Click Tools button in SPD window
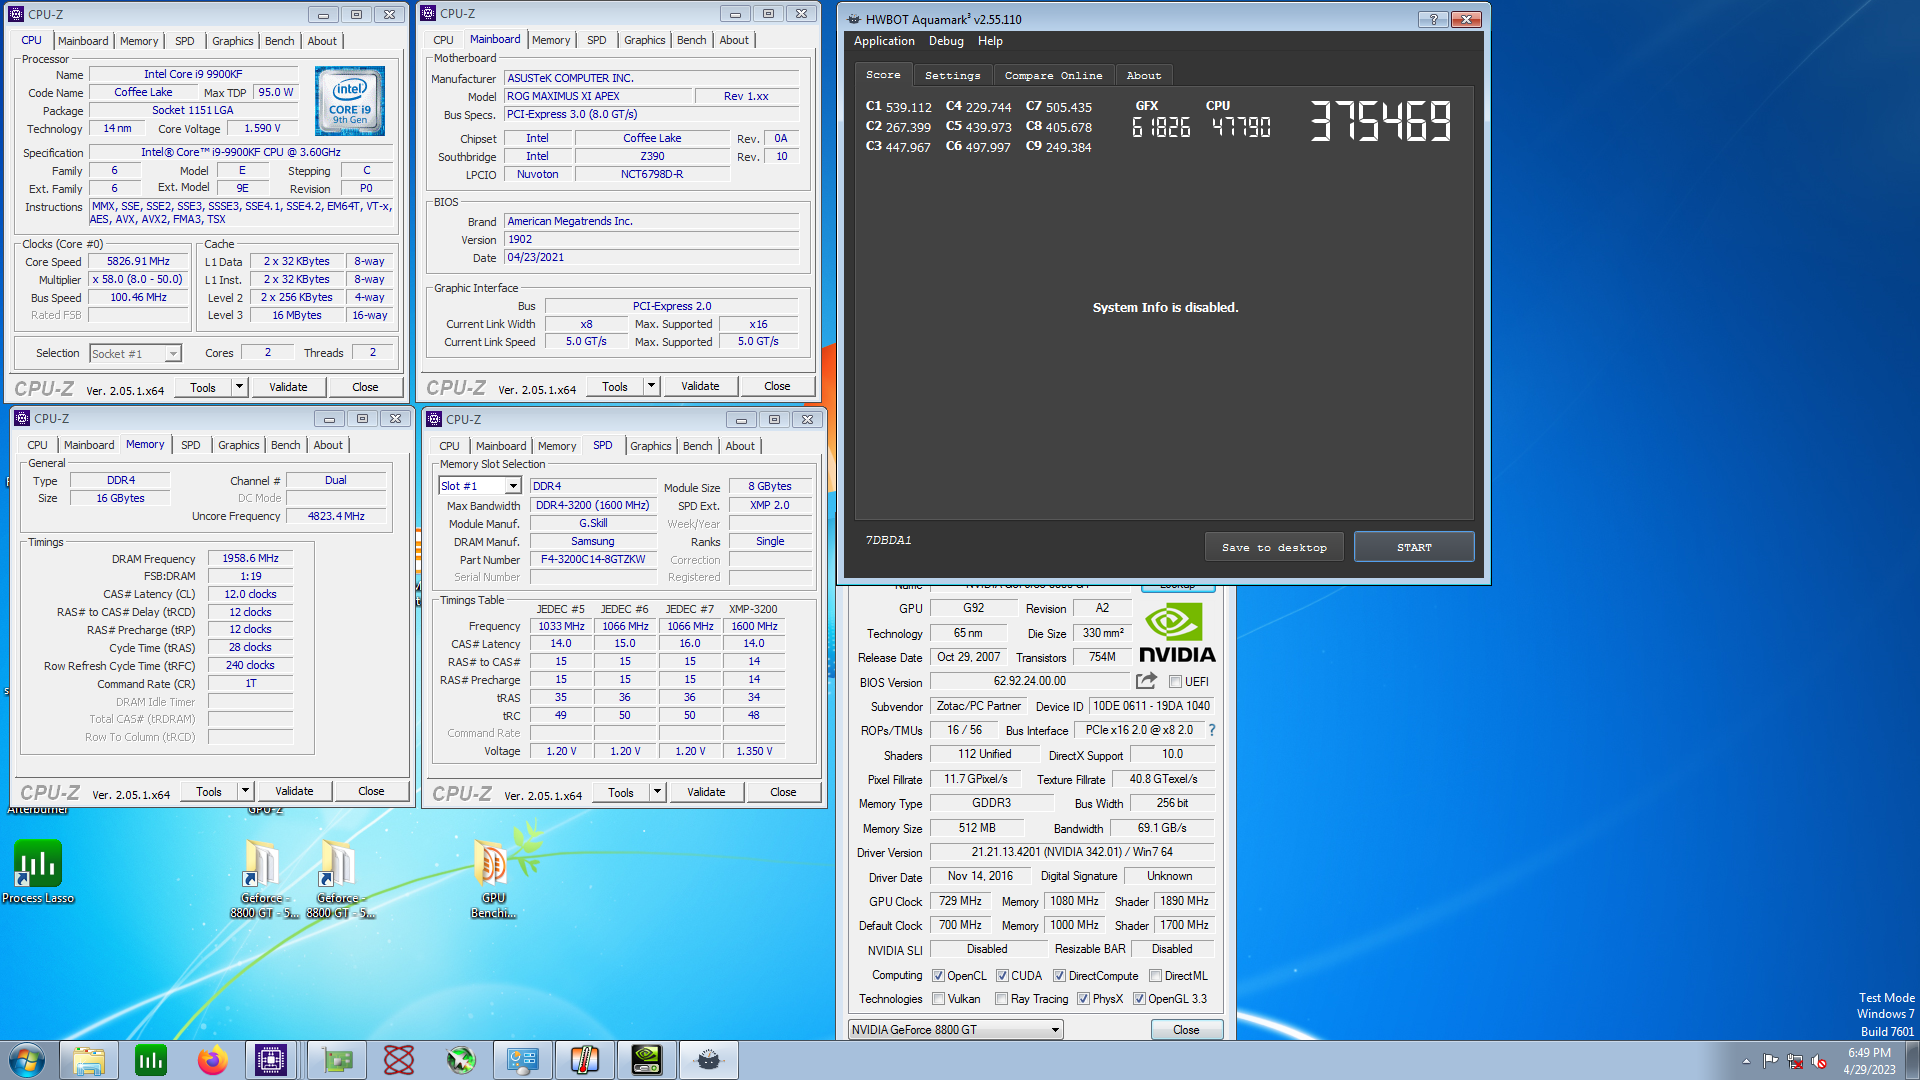1920x1080 pixels. tap(620, 792)
